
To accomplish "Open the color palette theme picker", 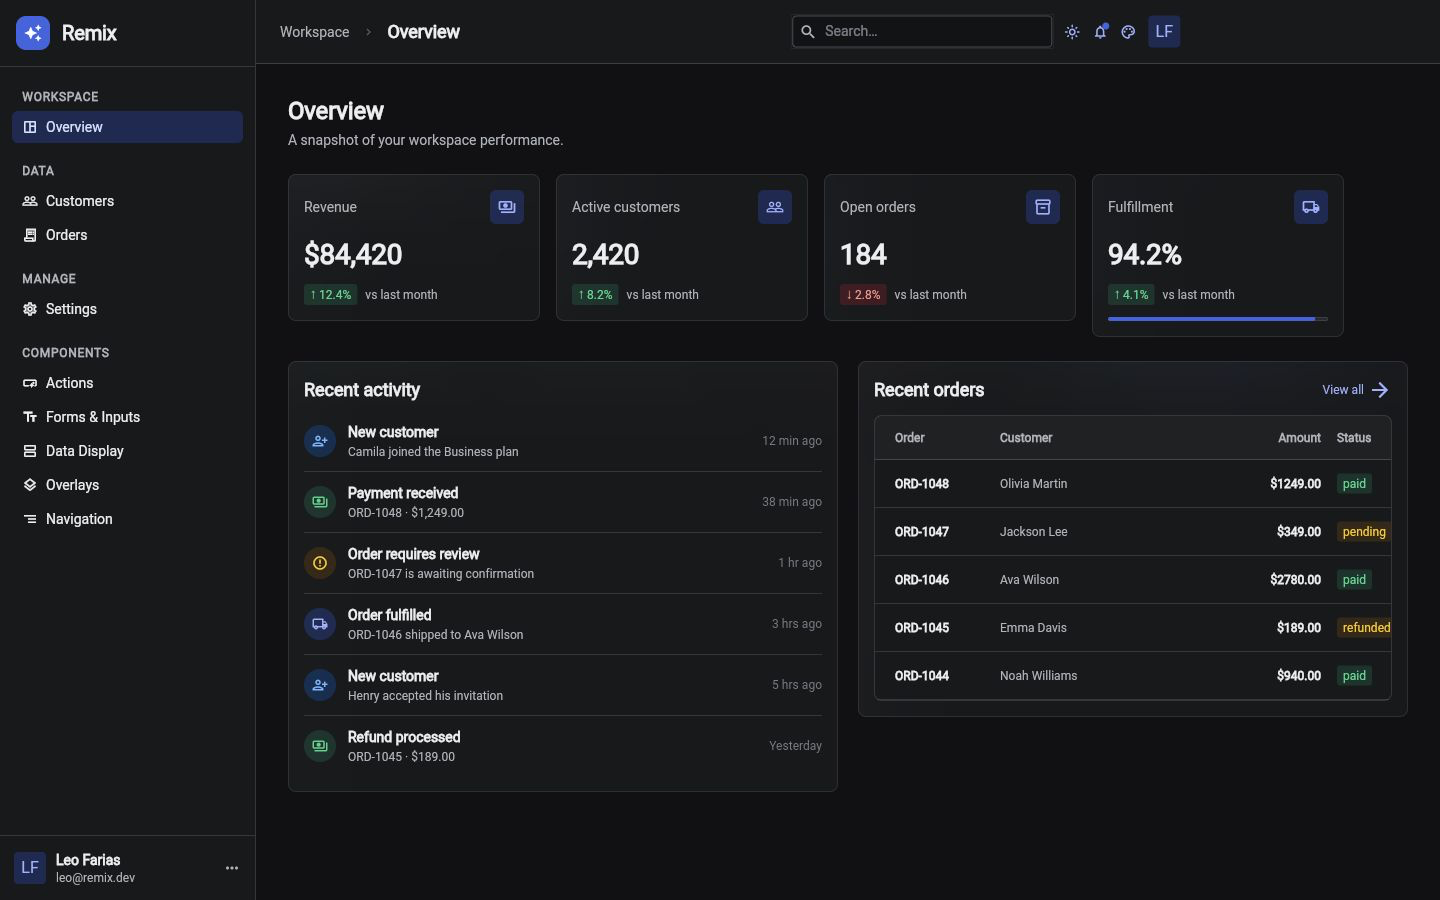I will 1128,32.
